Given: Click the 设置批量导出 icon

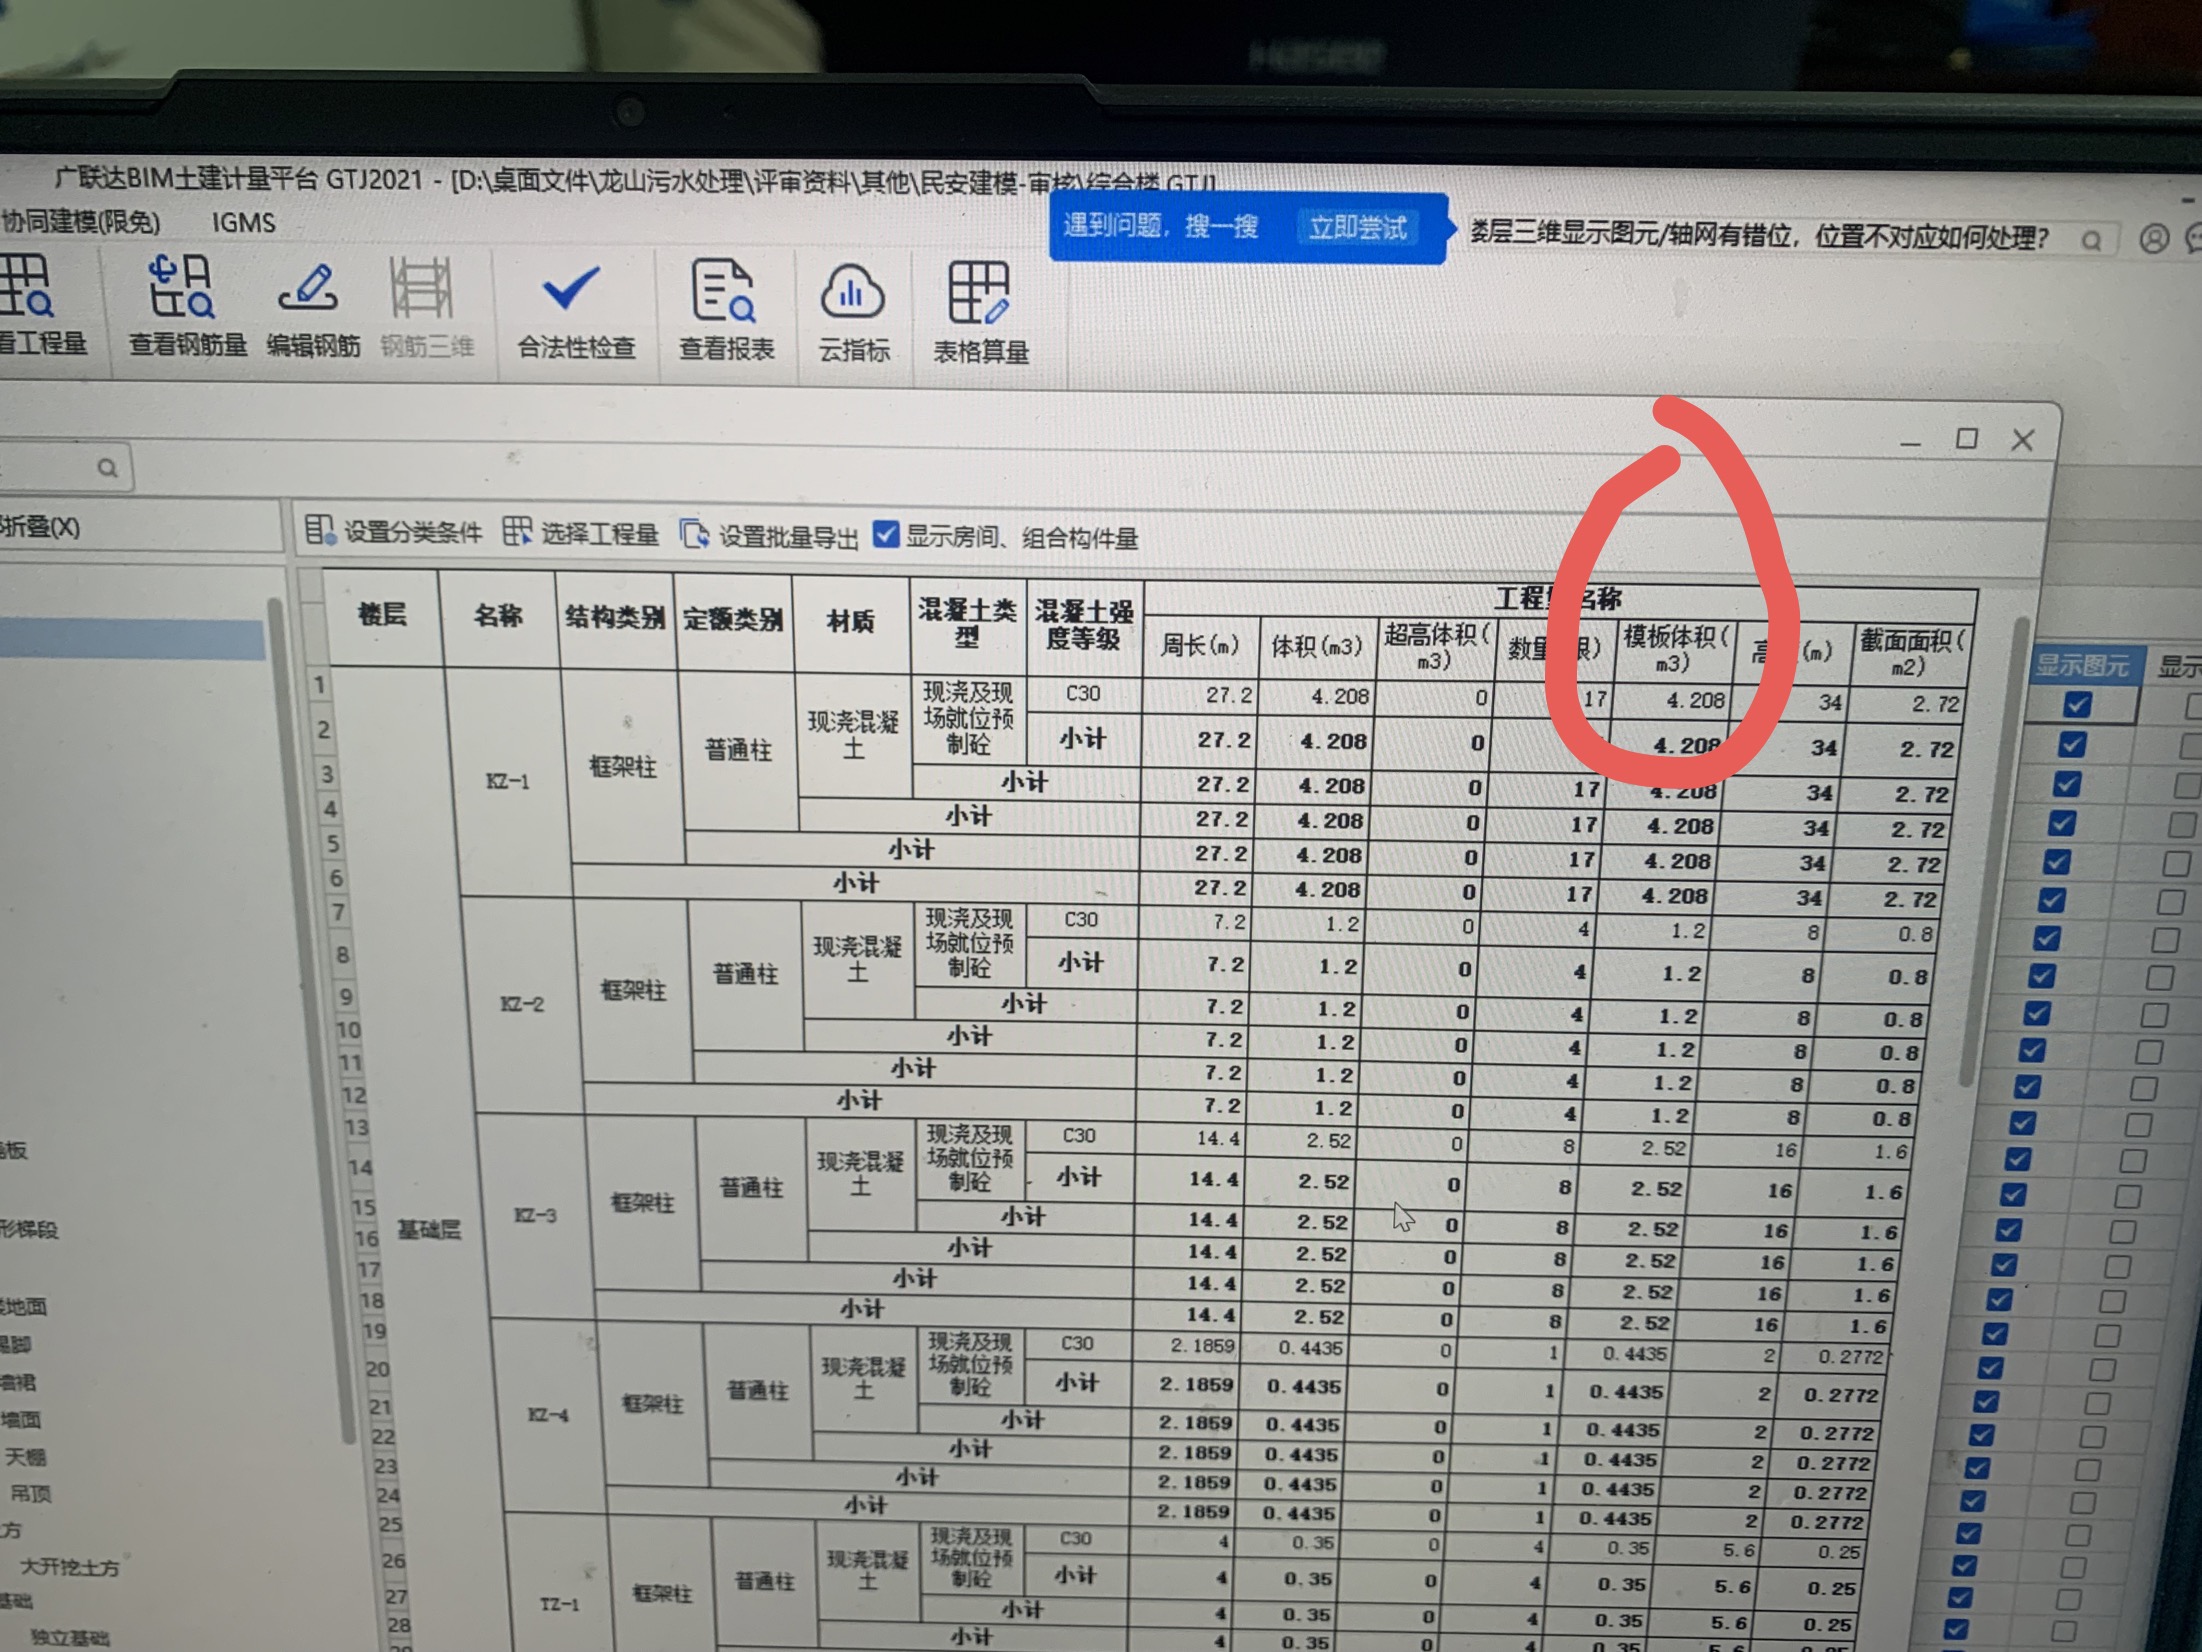Looking at the screenshot, I should [694, 534].
